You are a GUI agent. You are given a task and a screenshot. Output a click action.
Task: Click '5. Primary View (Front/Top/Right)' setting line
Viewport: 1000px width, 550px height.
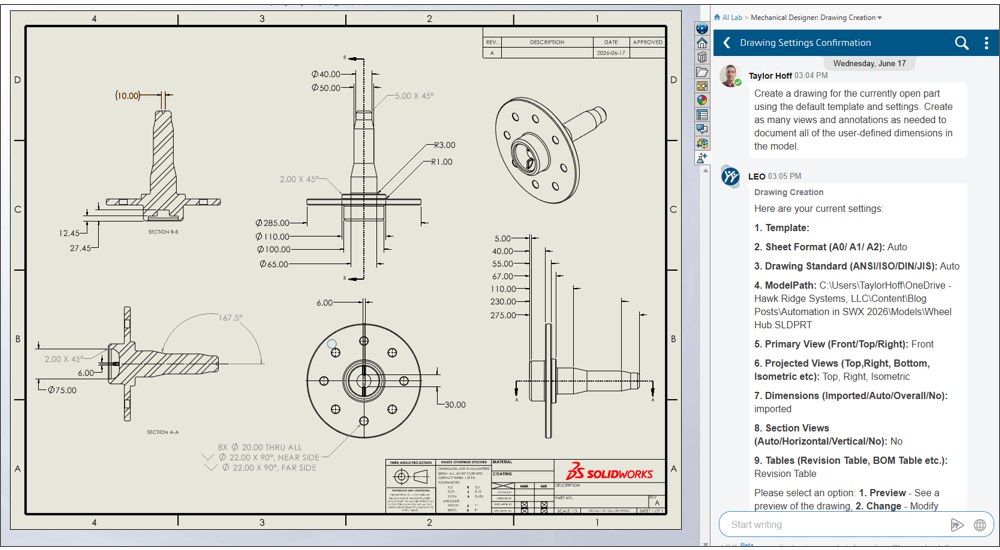tap(844, 344)
